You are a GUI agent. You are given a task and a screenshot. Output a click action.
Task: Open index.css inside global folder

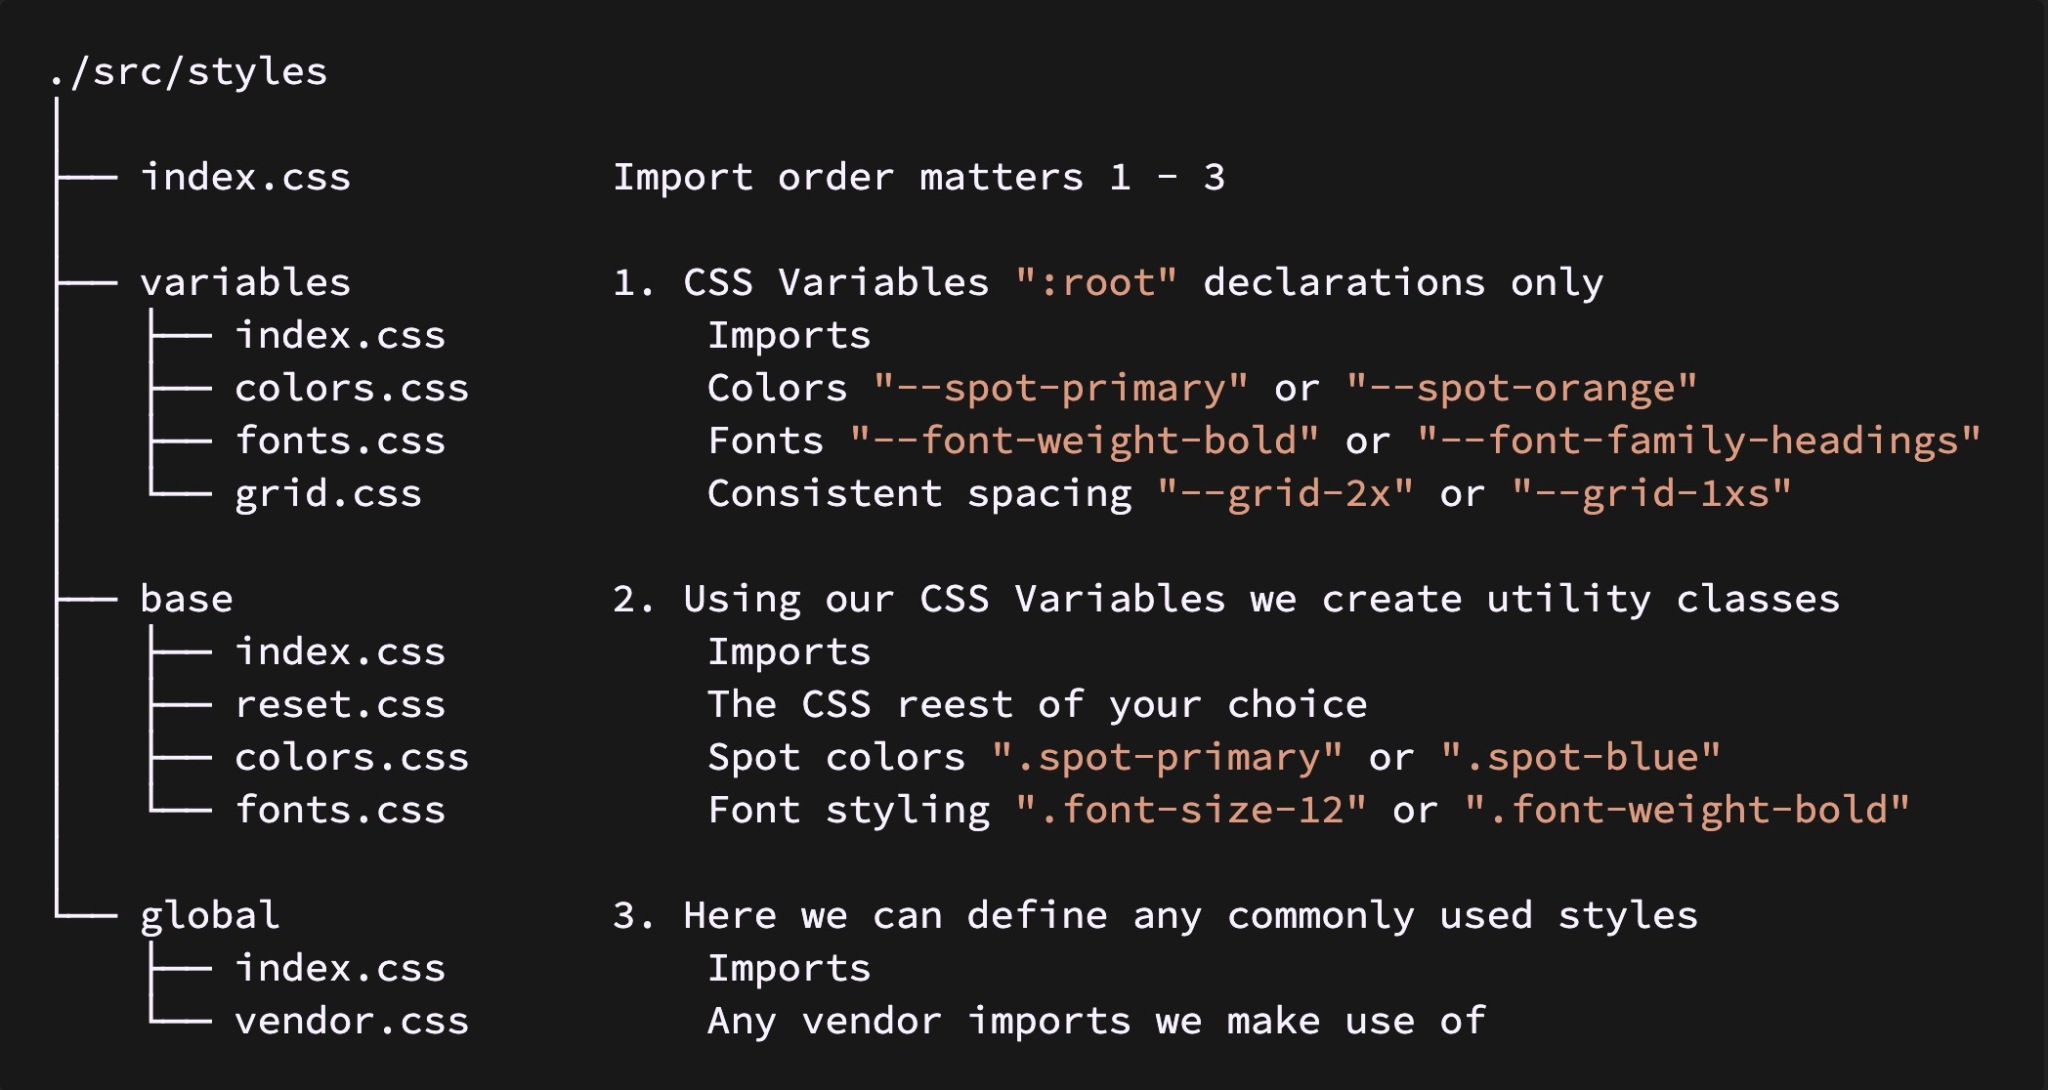340,968
